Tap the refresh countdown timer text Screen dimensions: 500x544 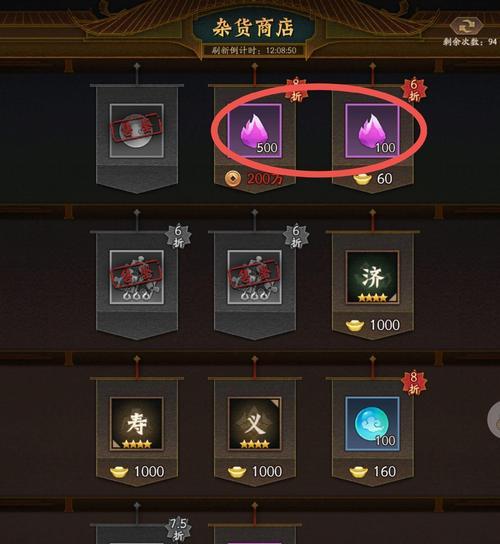[x=254, y=50]
